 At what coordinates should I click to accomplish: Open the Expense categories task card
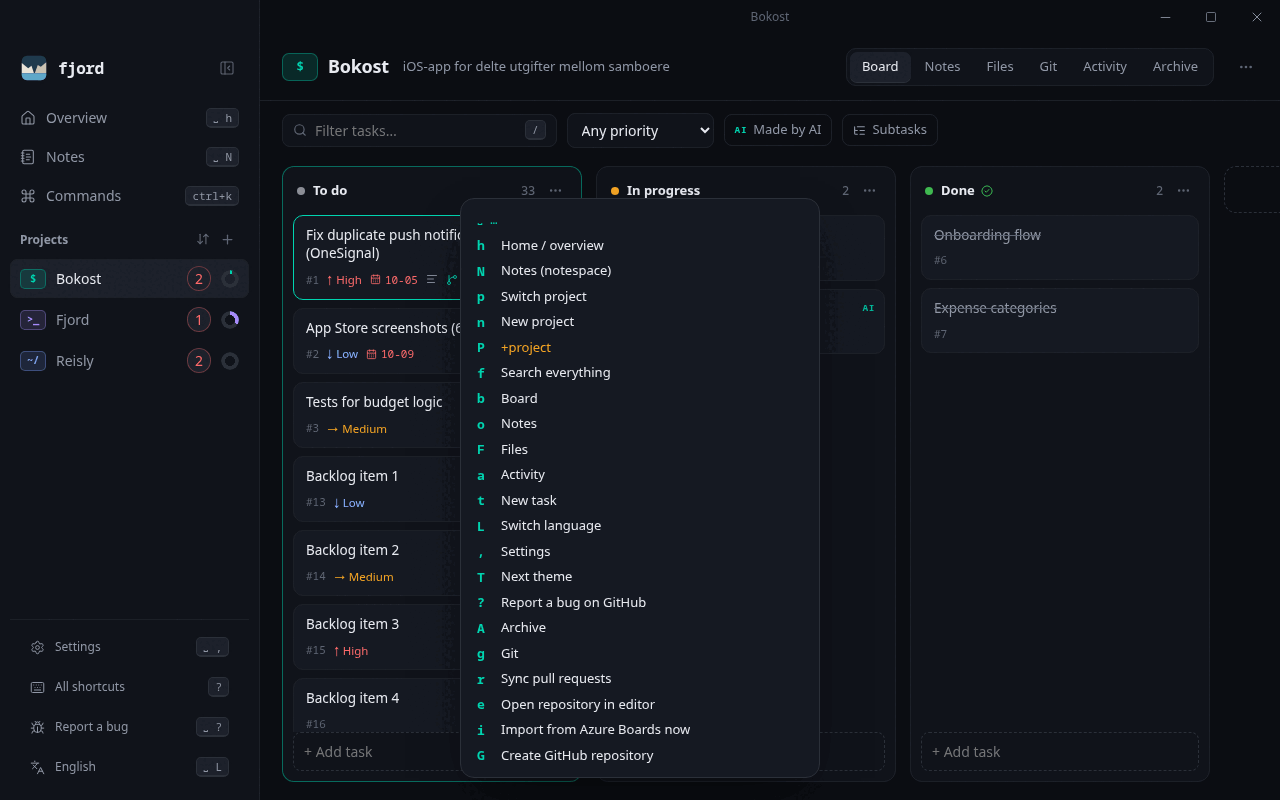(1060, 321)
